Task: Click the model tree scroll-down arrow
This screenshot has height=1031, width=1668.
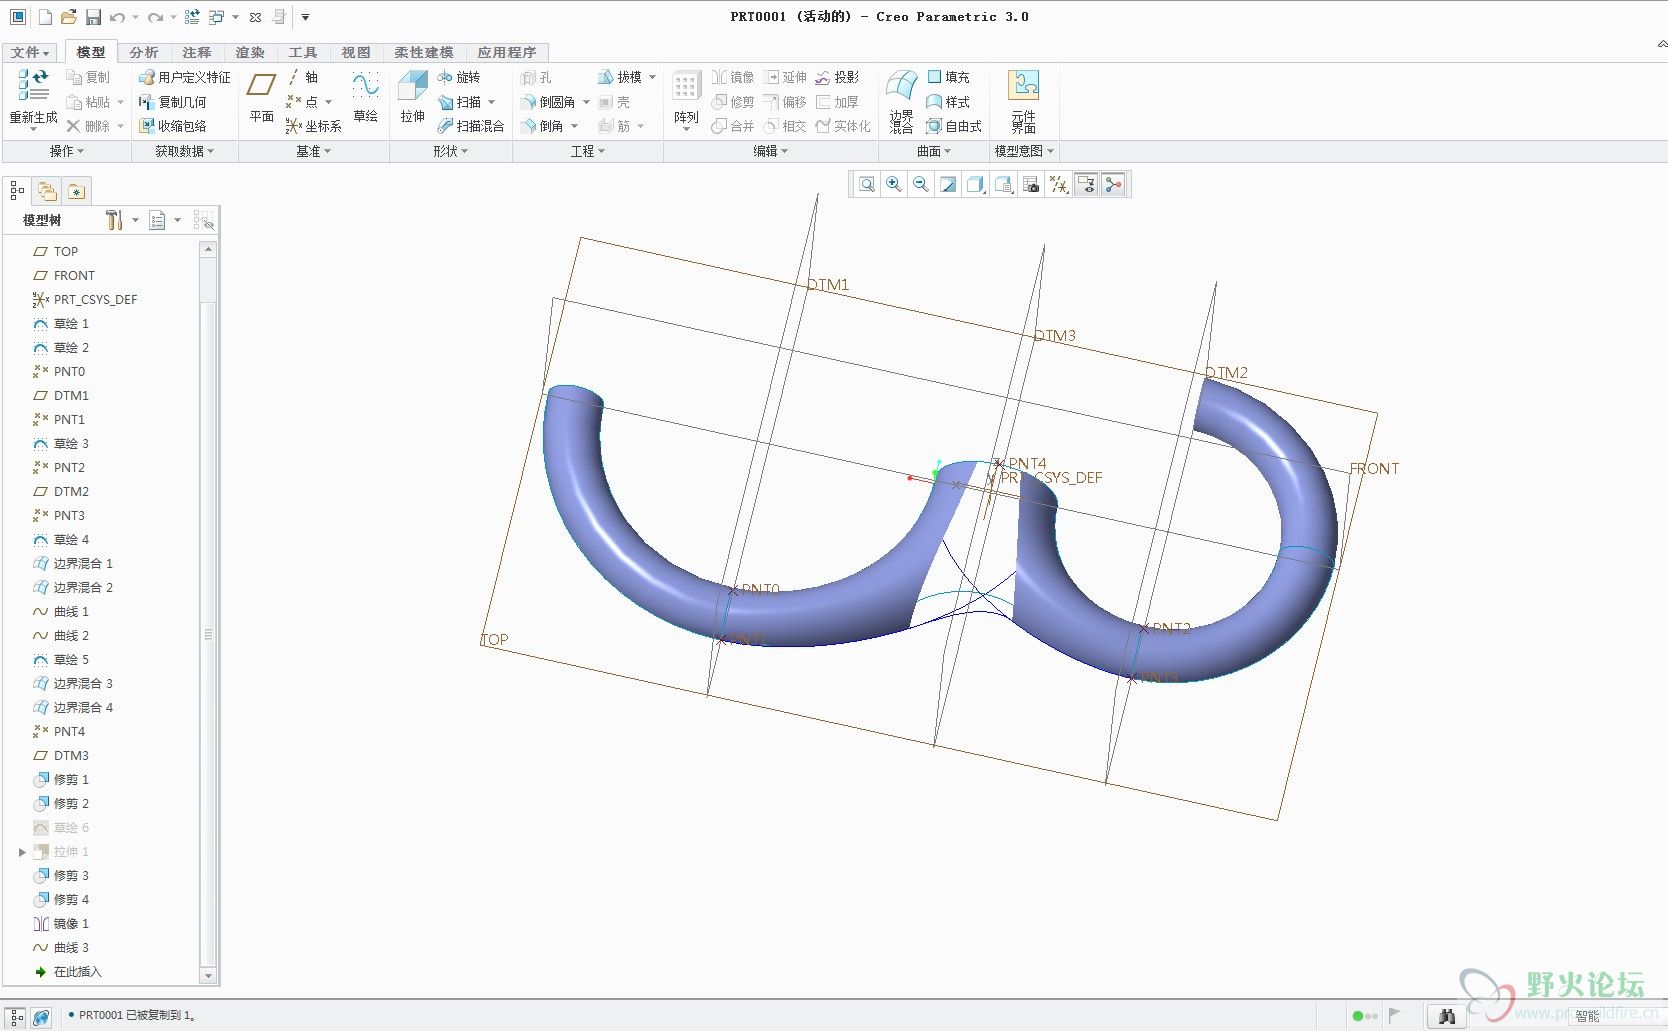Action: coord(208,975)
